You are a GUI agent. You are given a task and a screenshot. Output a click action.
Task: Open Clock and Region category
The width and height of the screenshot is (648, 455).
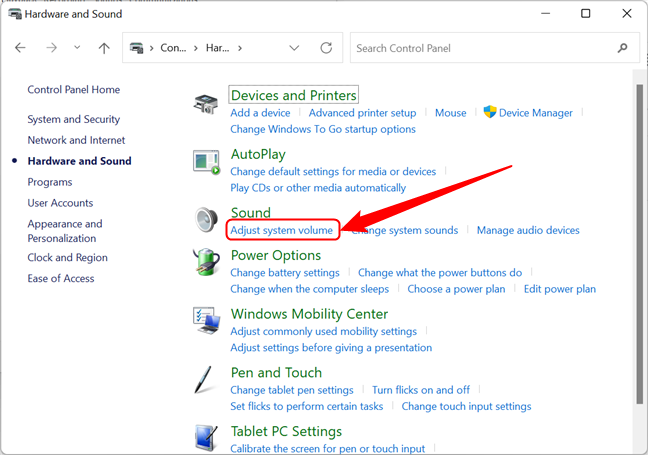click(x=67, y=257)
